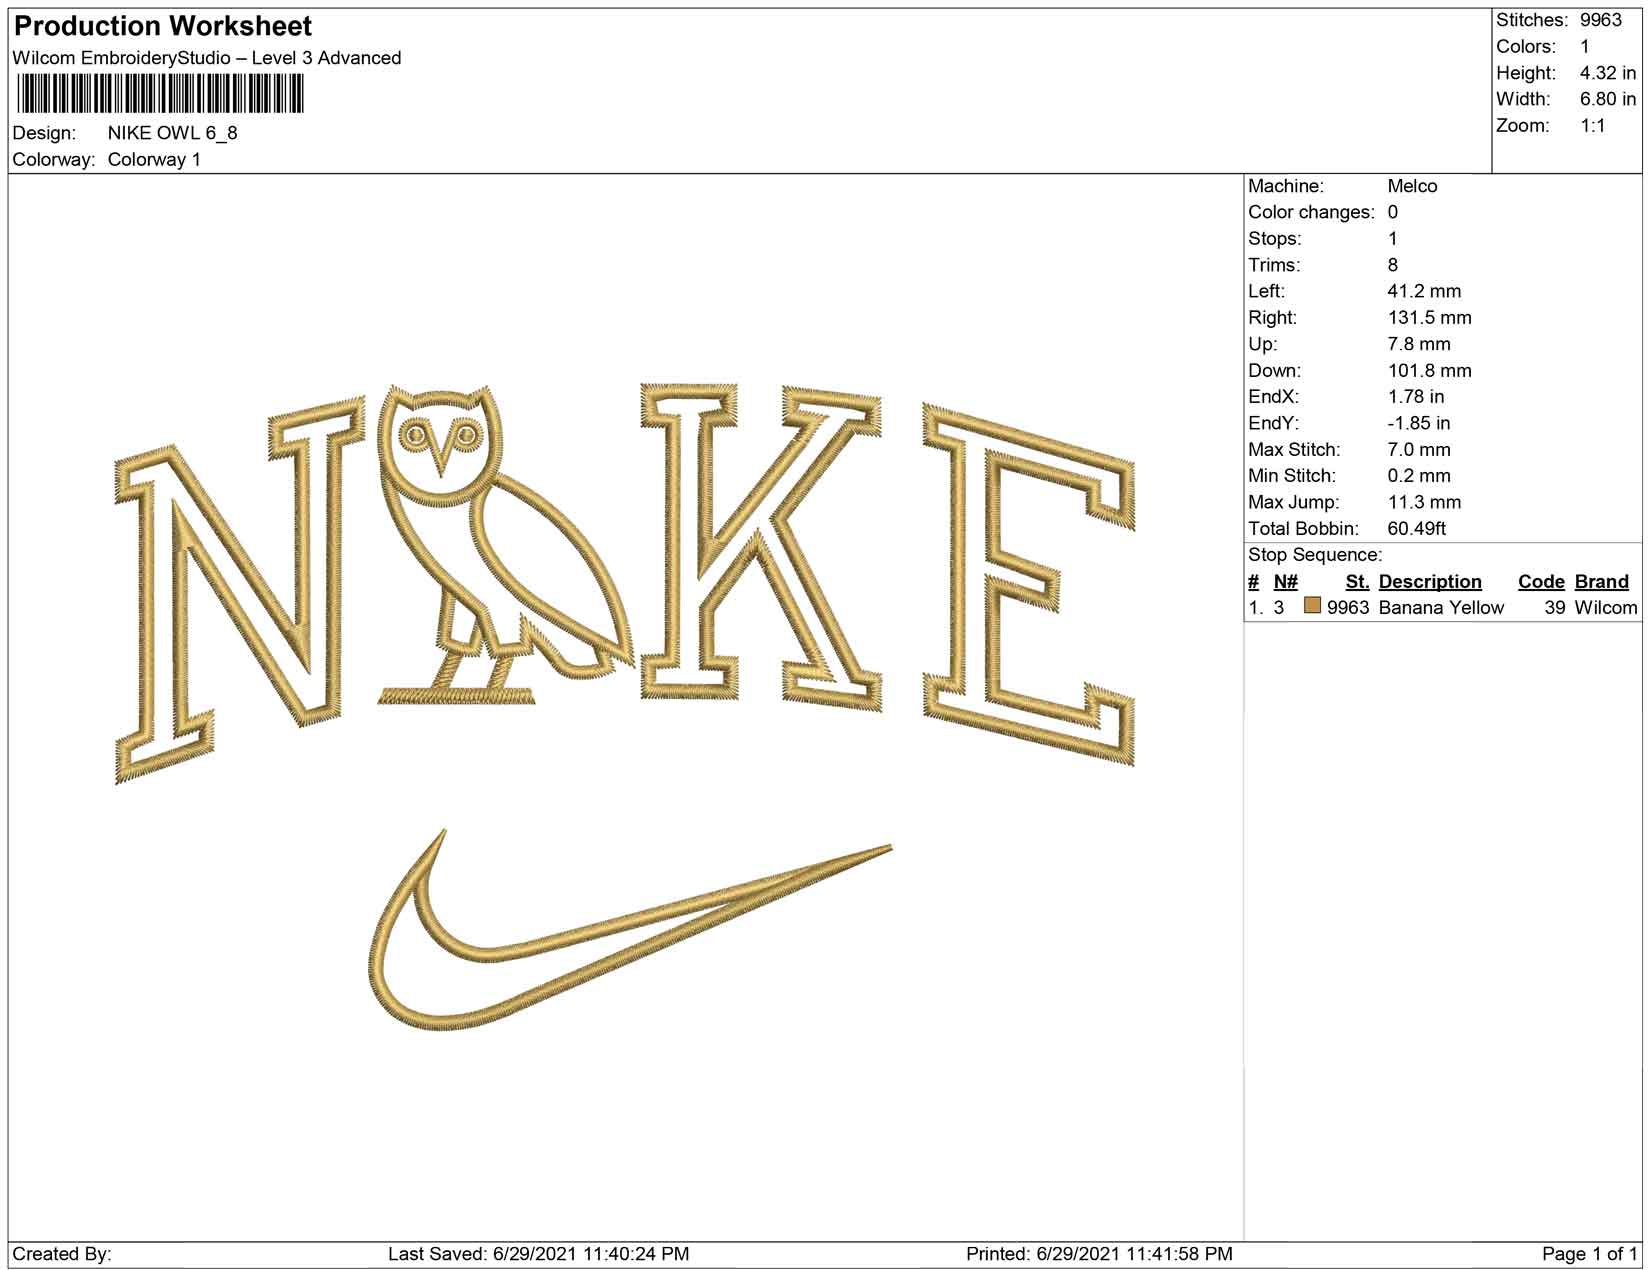Click the EndY value "-1.85 in"

coord(1419,423)
